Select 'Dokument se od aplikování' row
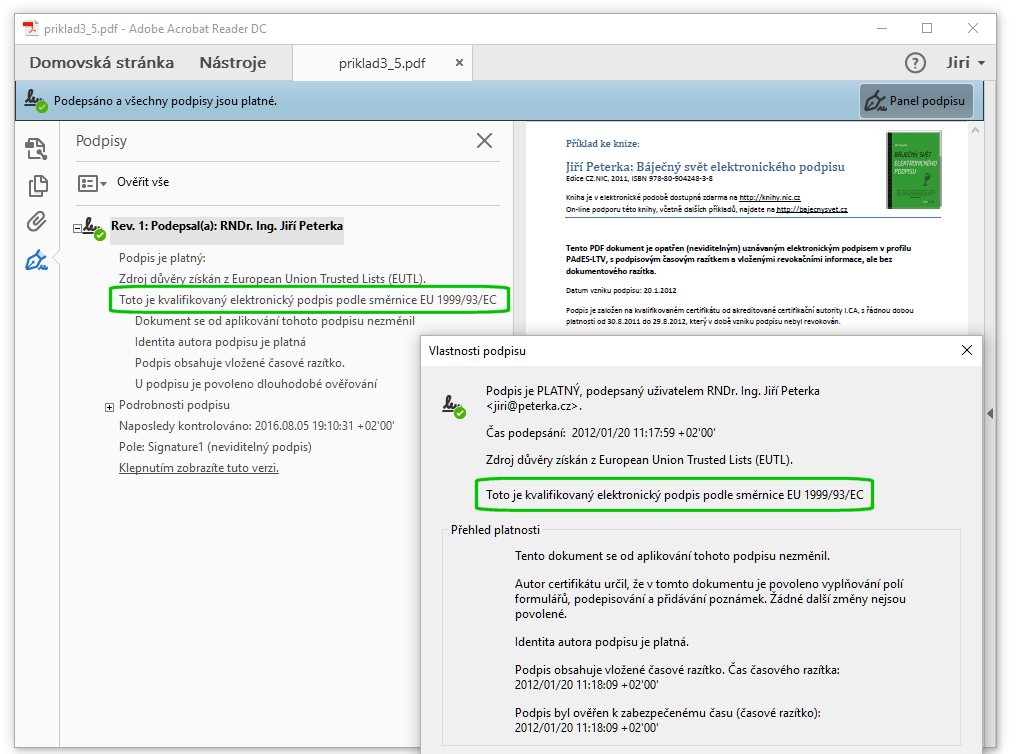The height and width of the screenshot is (754, 1020). pos(275,321)
